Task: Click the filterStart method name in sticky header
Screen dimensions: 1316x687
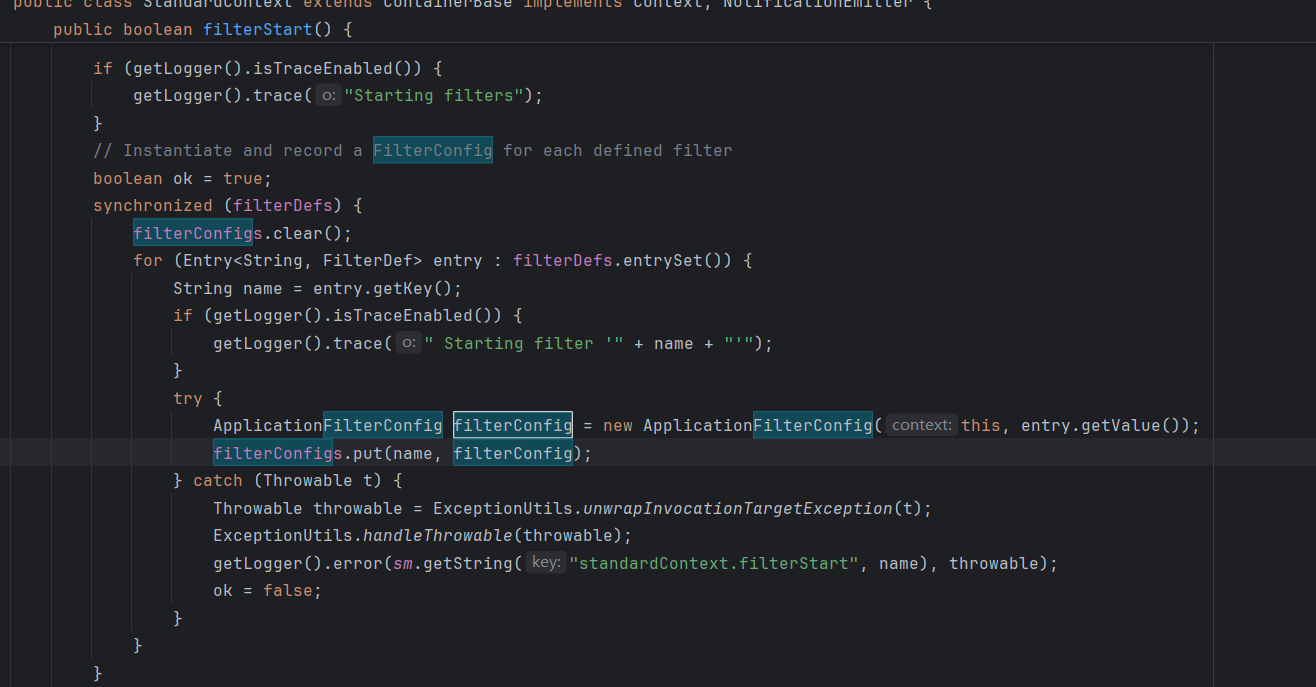Action: (258, 30)
